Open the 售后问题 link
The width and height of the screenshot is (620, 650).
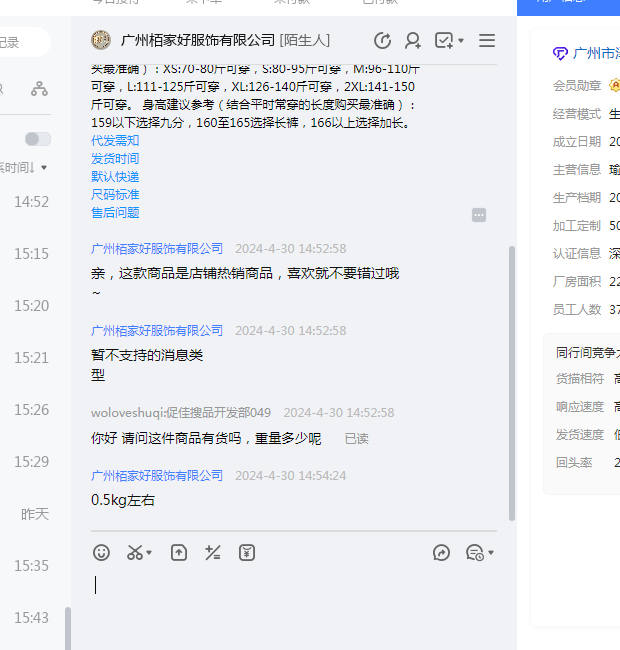click(115, 213)
